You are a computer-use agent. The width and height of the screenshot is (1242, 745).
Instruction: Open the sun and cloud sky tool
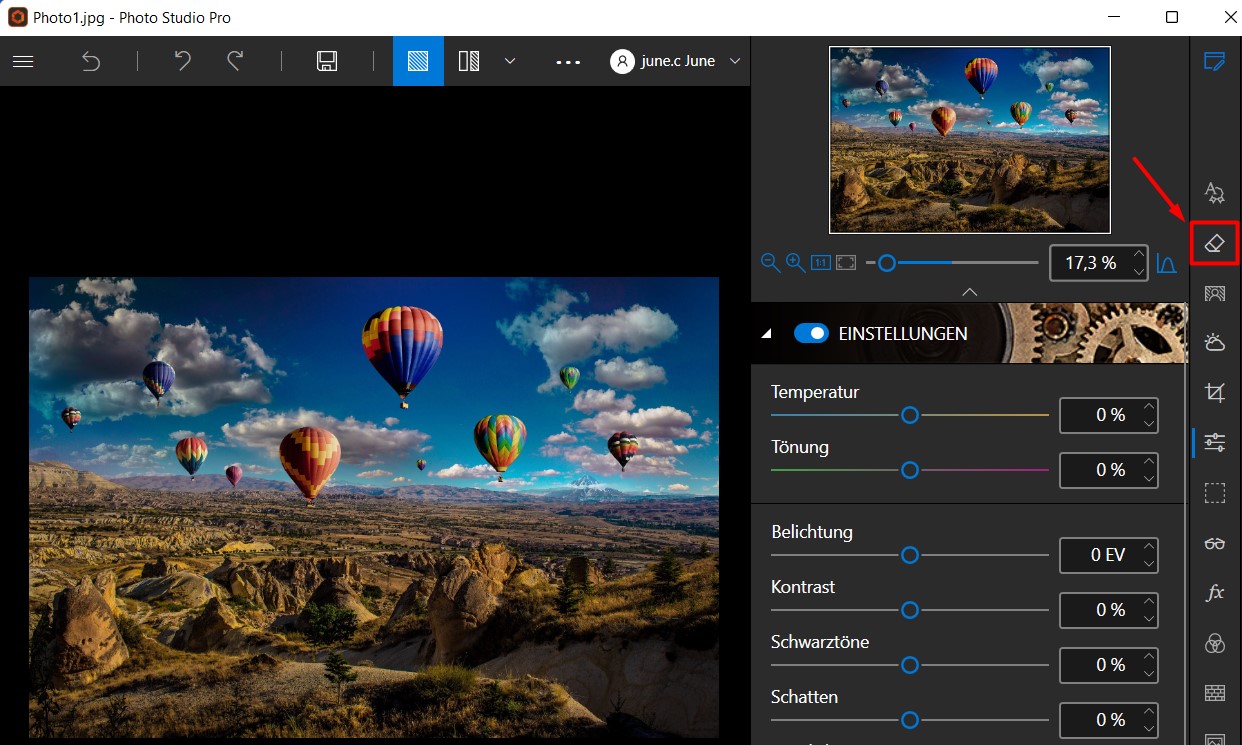pyautogui.click(x=1215, y=343)
